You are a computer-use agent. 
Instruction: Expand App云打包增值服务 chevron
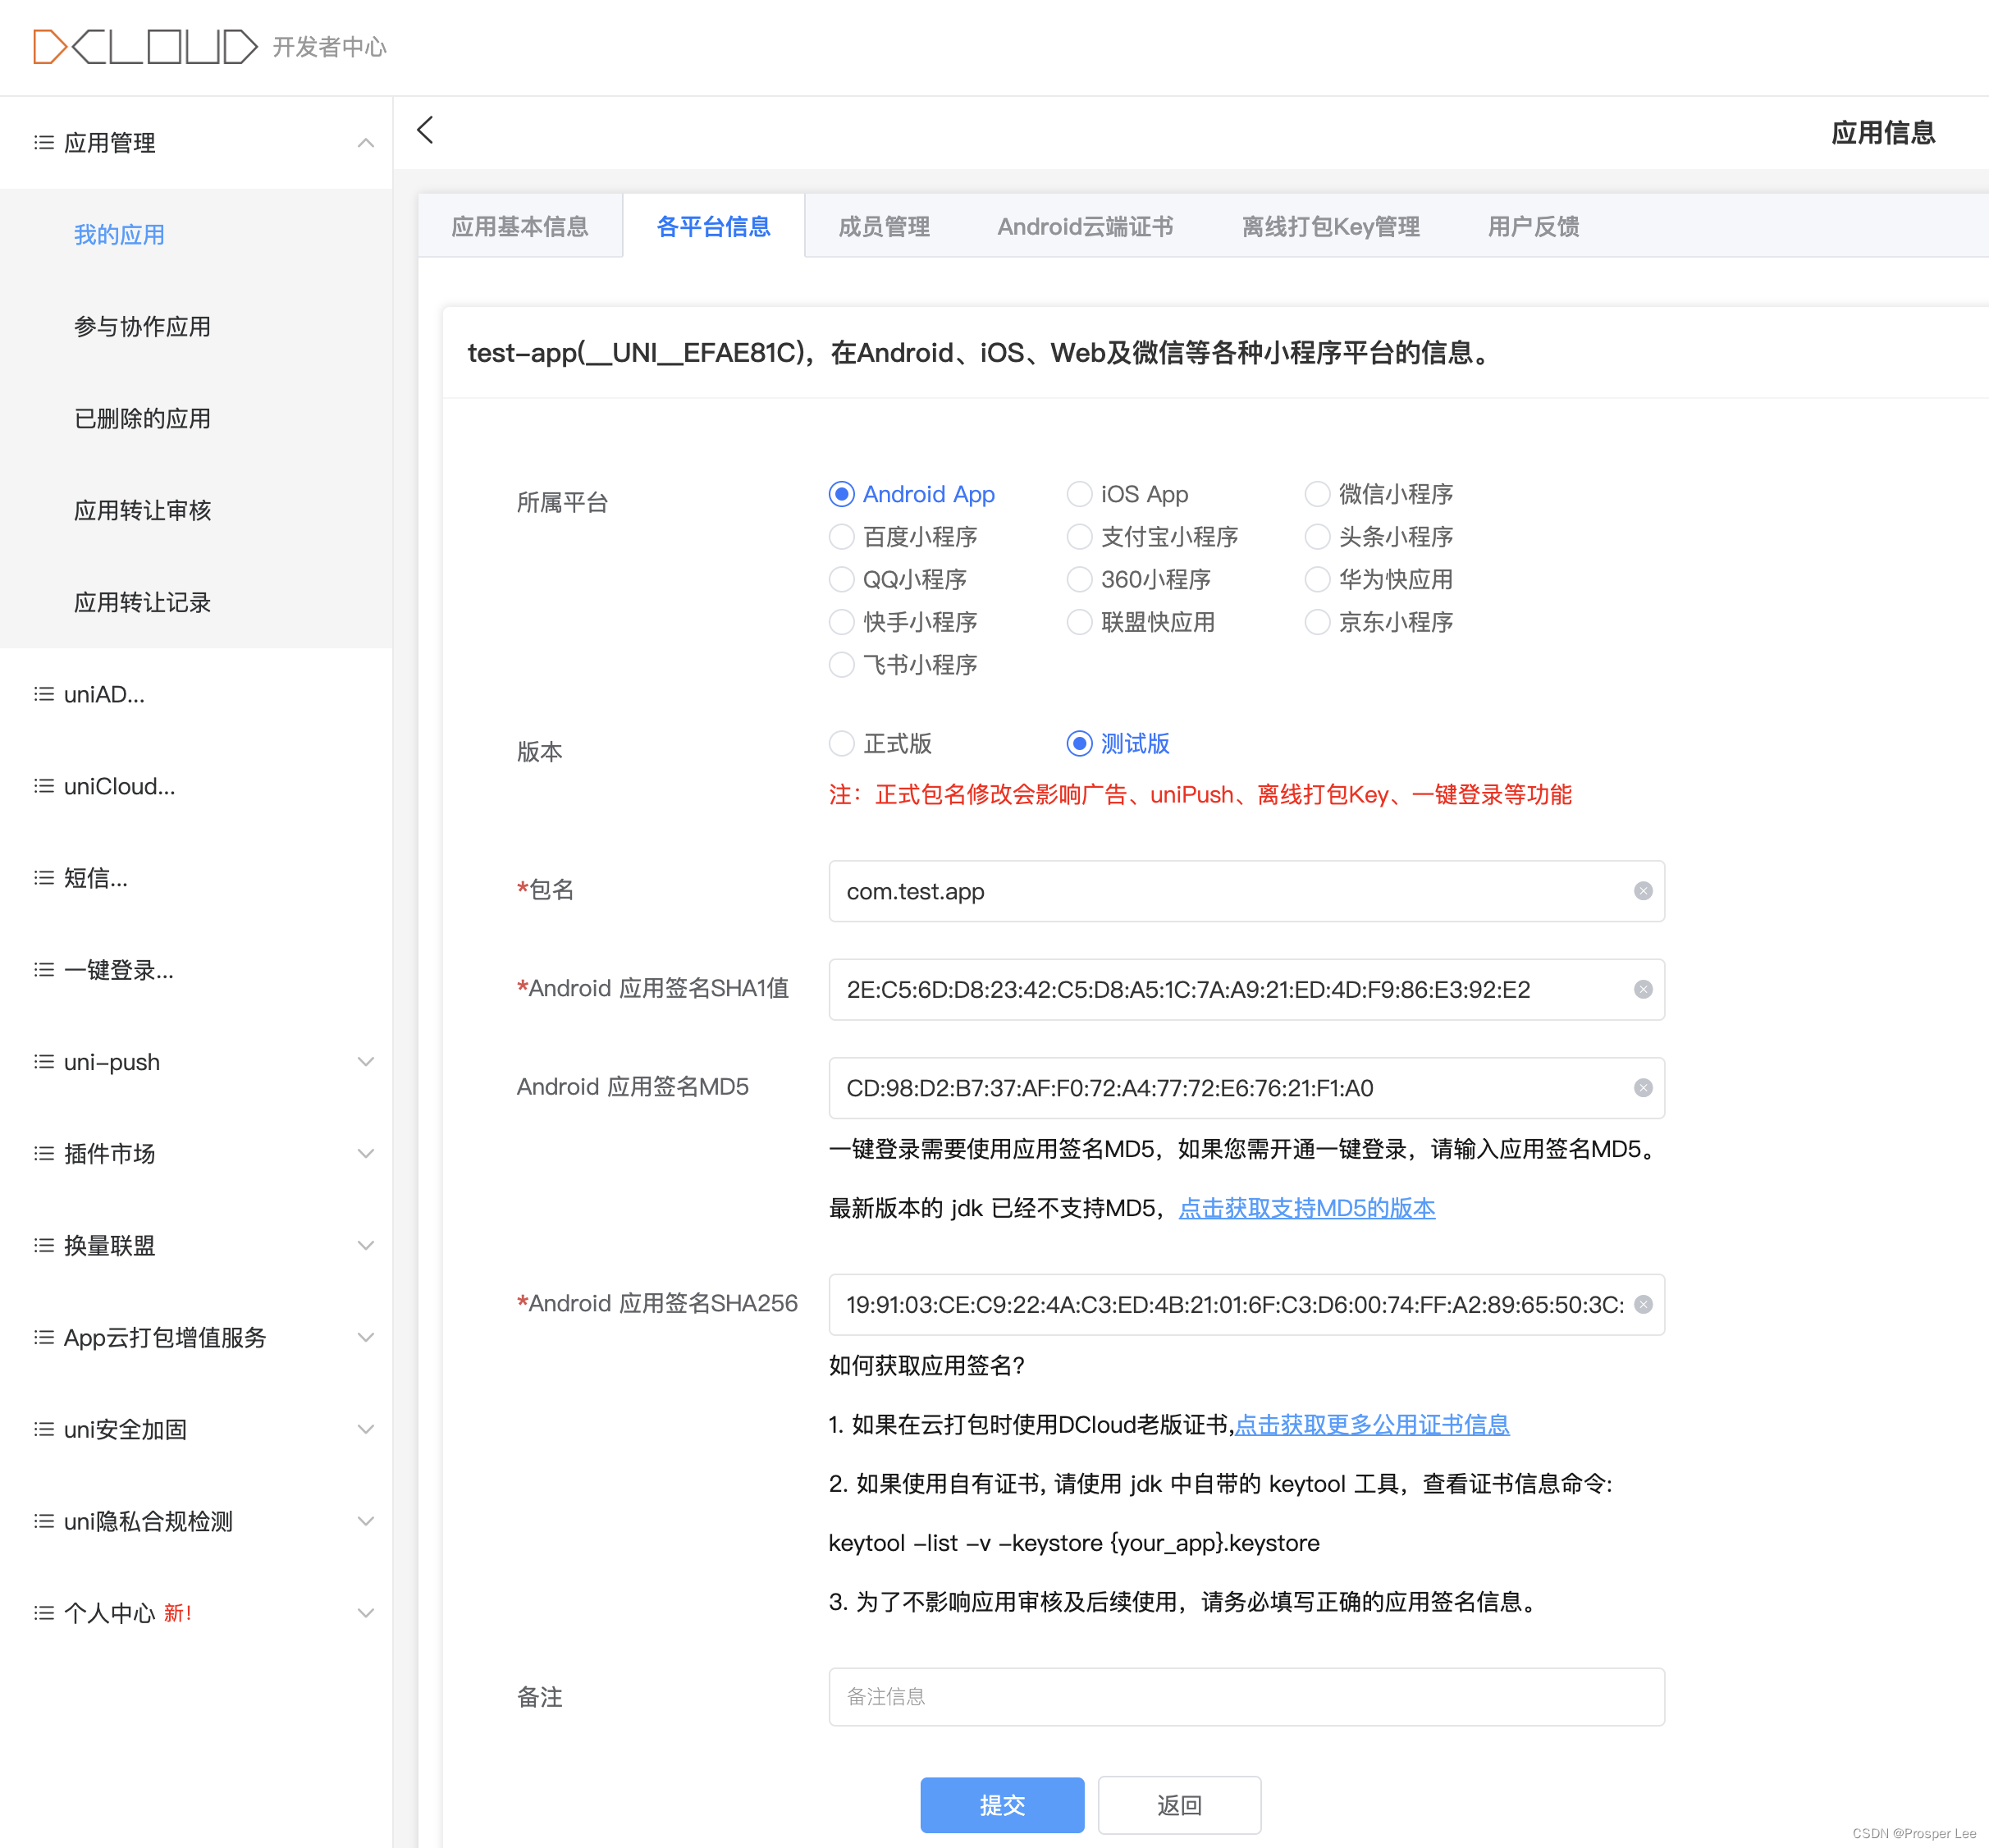(366, 1338)
